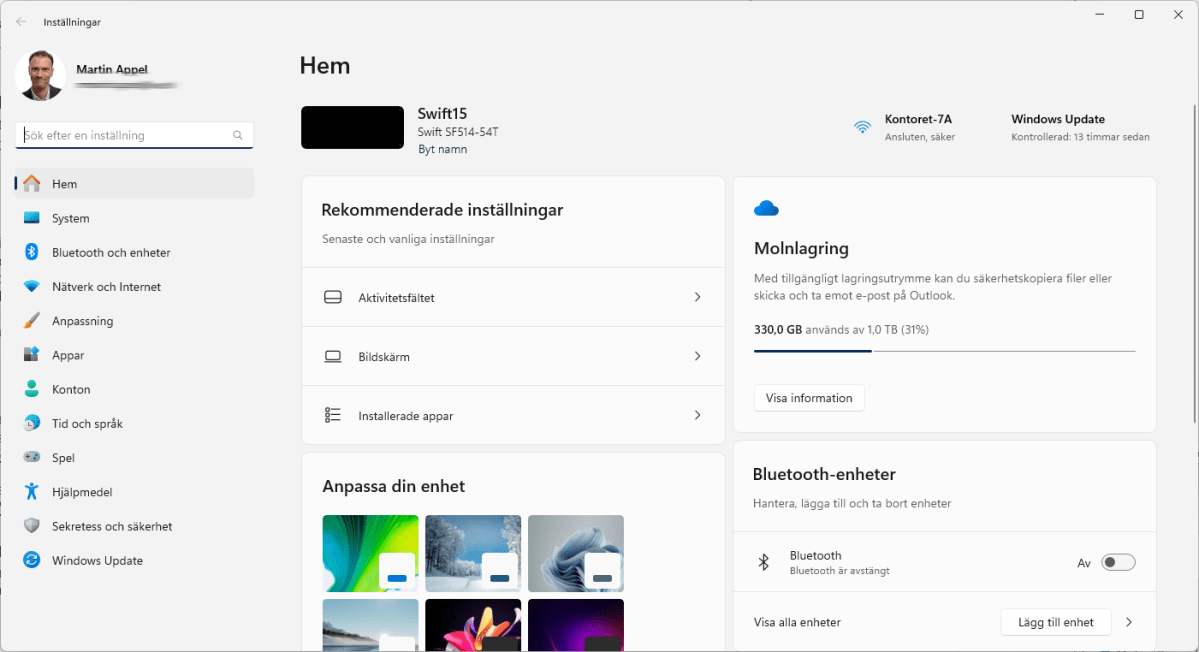Click the cloud storage usage bar
The width and height of the screenshot is (1199, 652).
point(944,350)
